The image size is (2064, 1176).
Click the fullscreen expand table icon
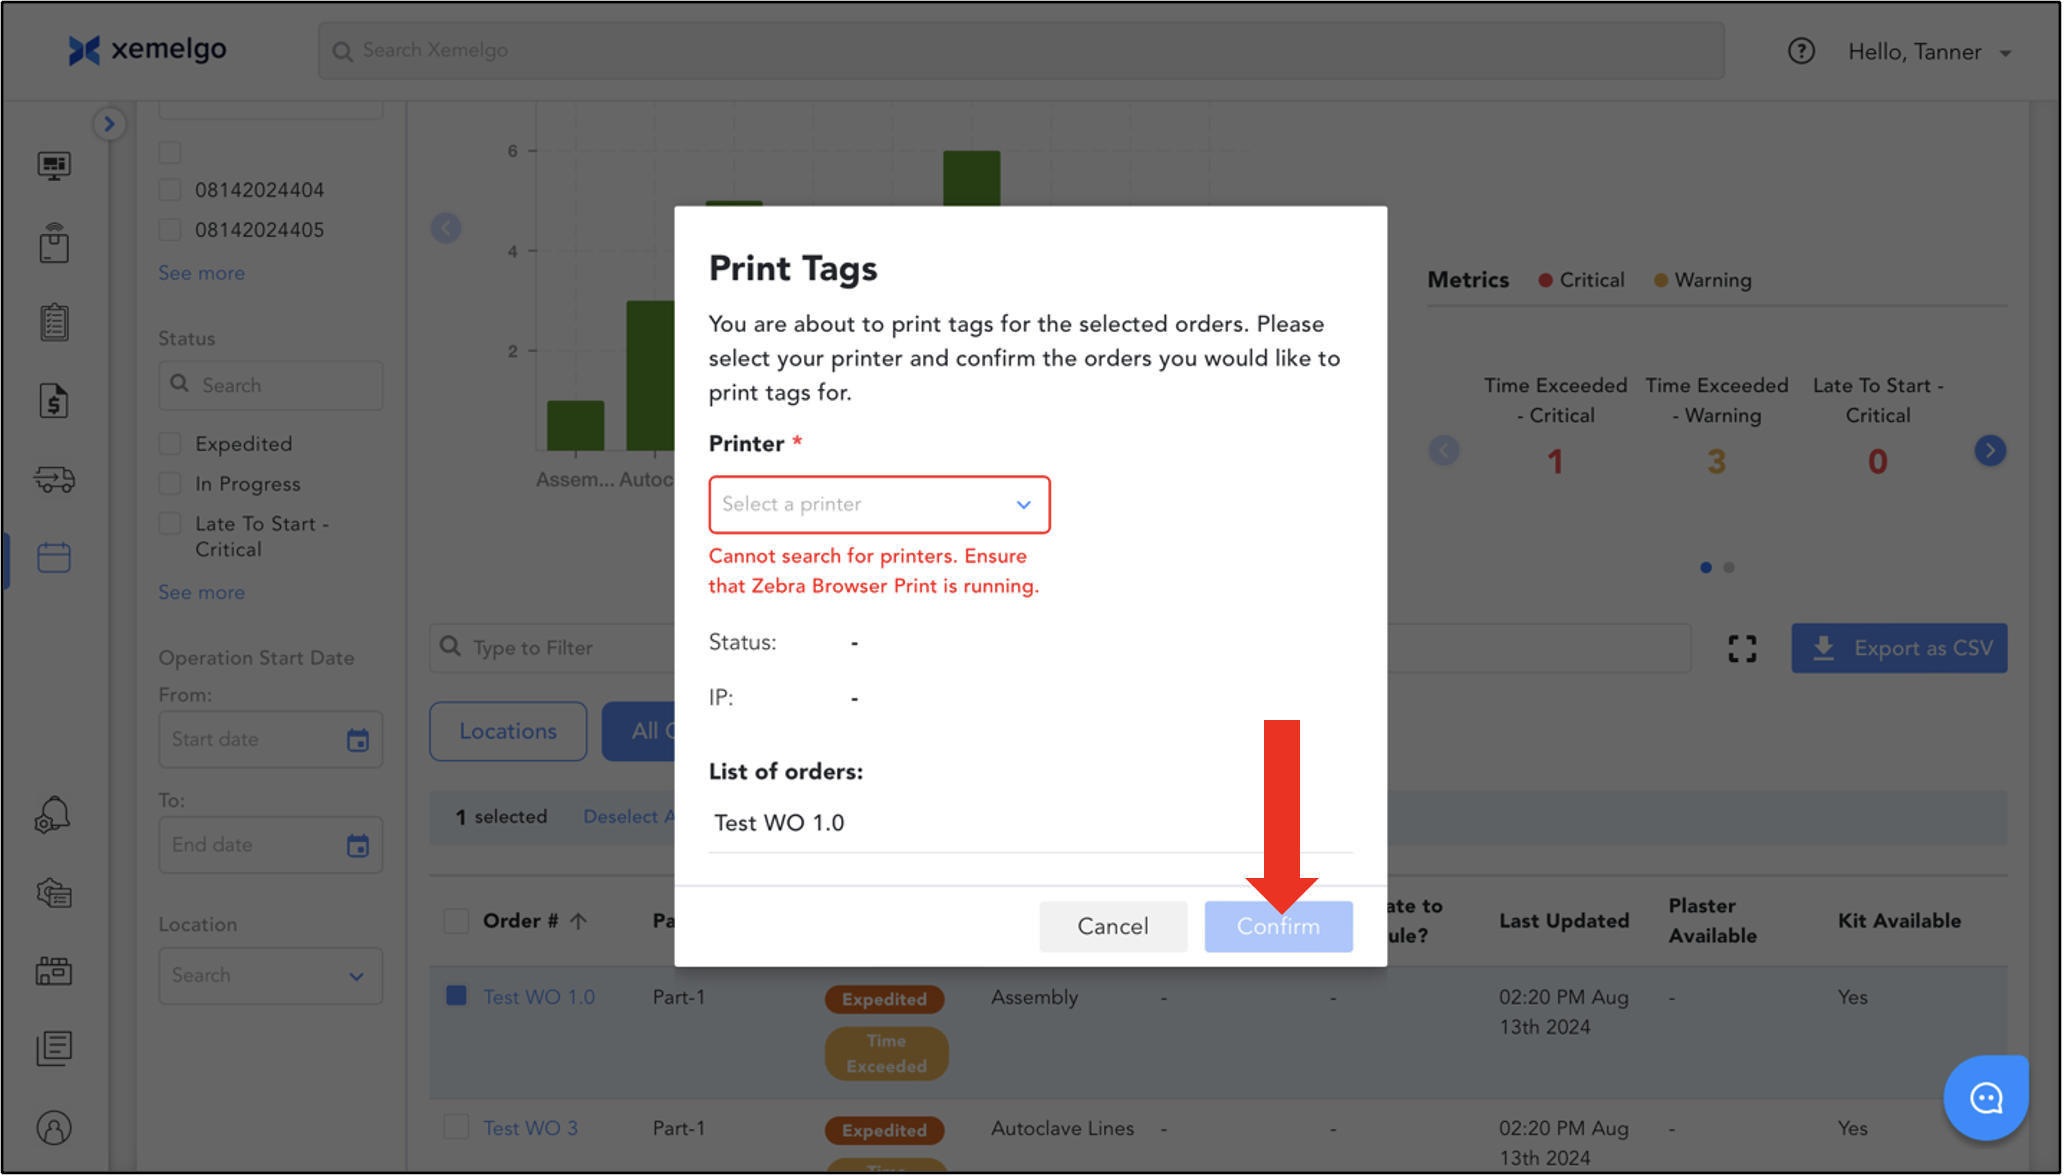[x=1741, y=649]
